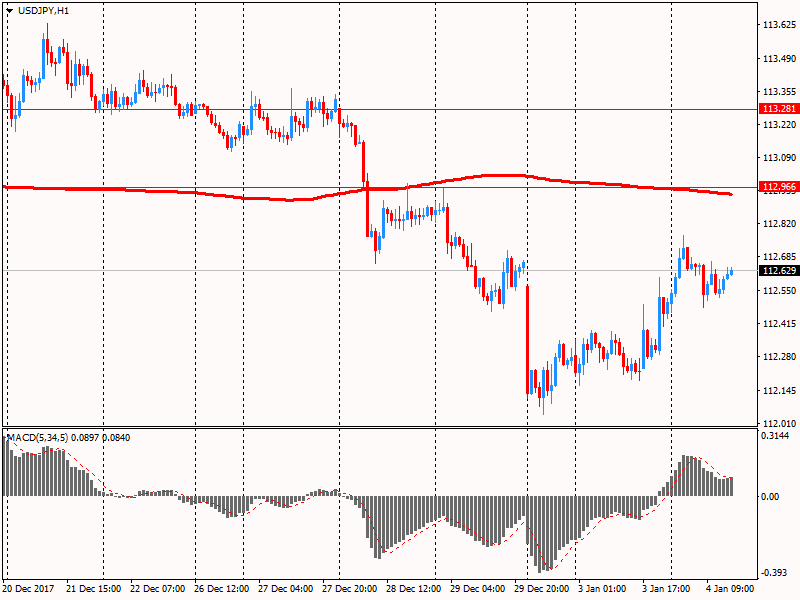Select the 113.355 price scale value
The width and height of the screenshot is (800, 600).
[779, 92]
